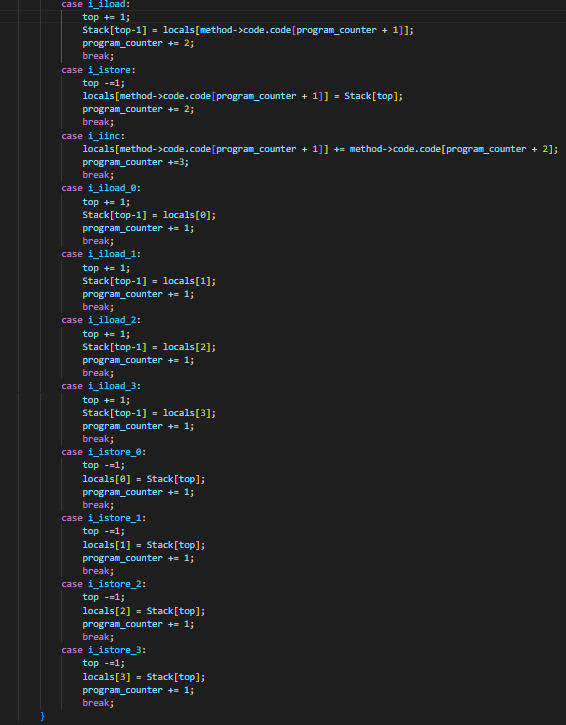Click the 'case i_iload_0:' label

pyautogui.click(x=101, y=188)
